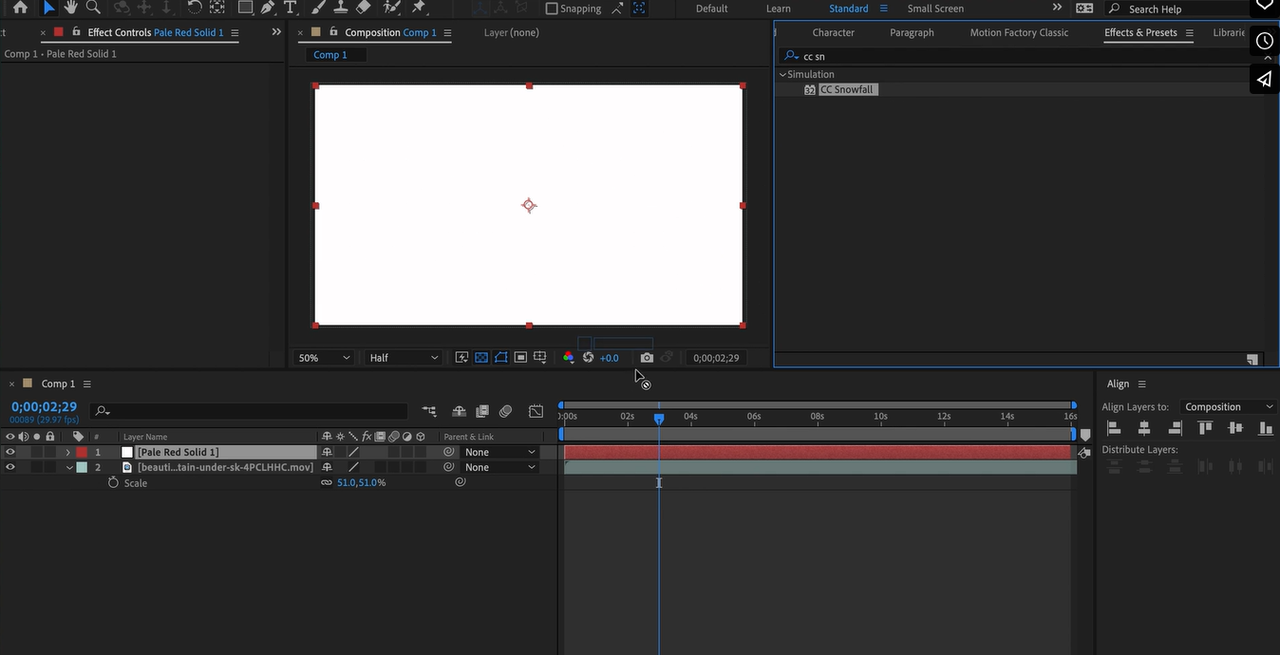1280x655 pixels.
Task: Select CC Snowfall effect
Action: (847, 90)
